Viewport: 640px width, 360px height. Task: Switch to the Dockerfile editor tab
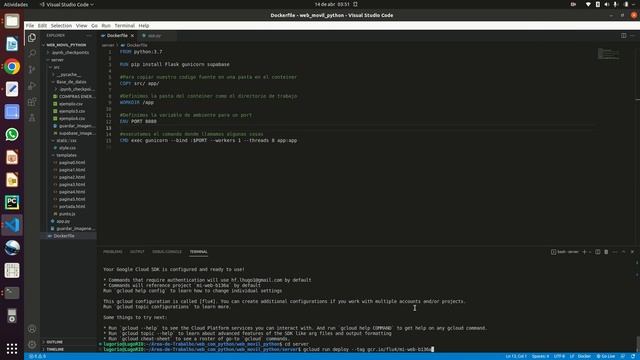pos(118,36)
